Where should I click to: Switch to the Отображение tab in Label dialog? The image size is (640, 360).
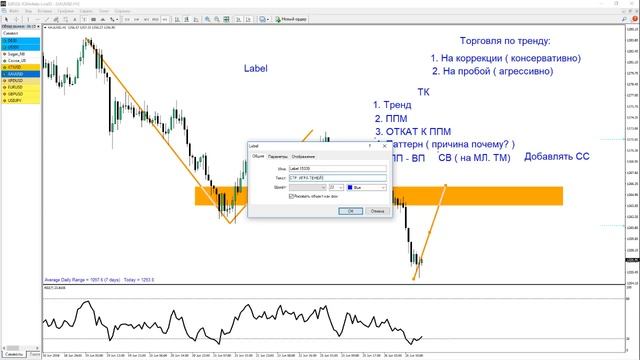(303, 157)
